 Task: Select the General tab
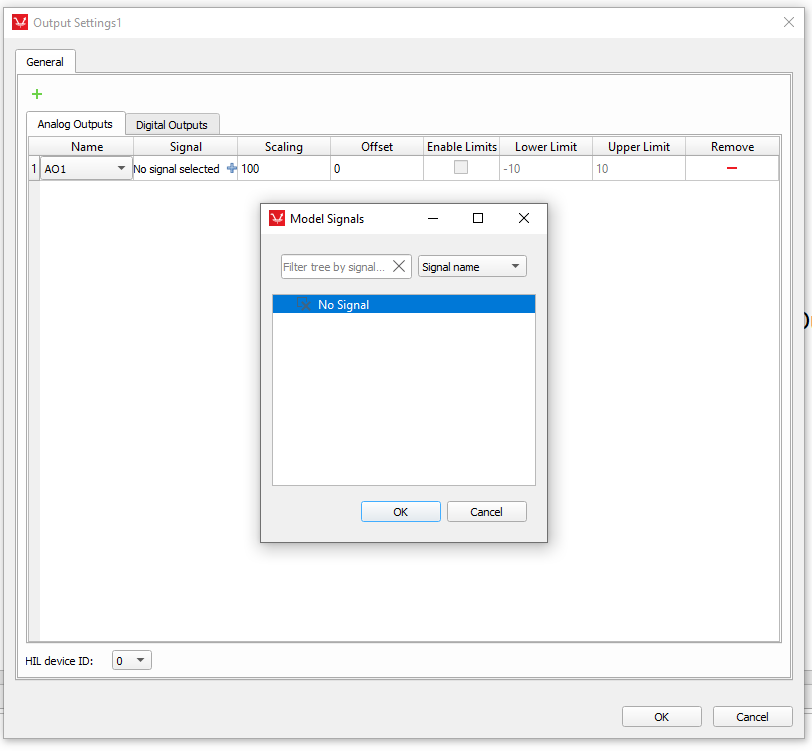point(45,62)
